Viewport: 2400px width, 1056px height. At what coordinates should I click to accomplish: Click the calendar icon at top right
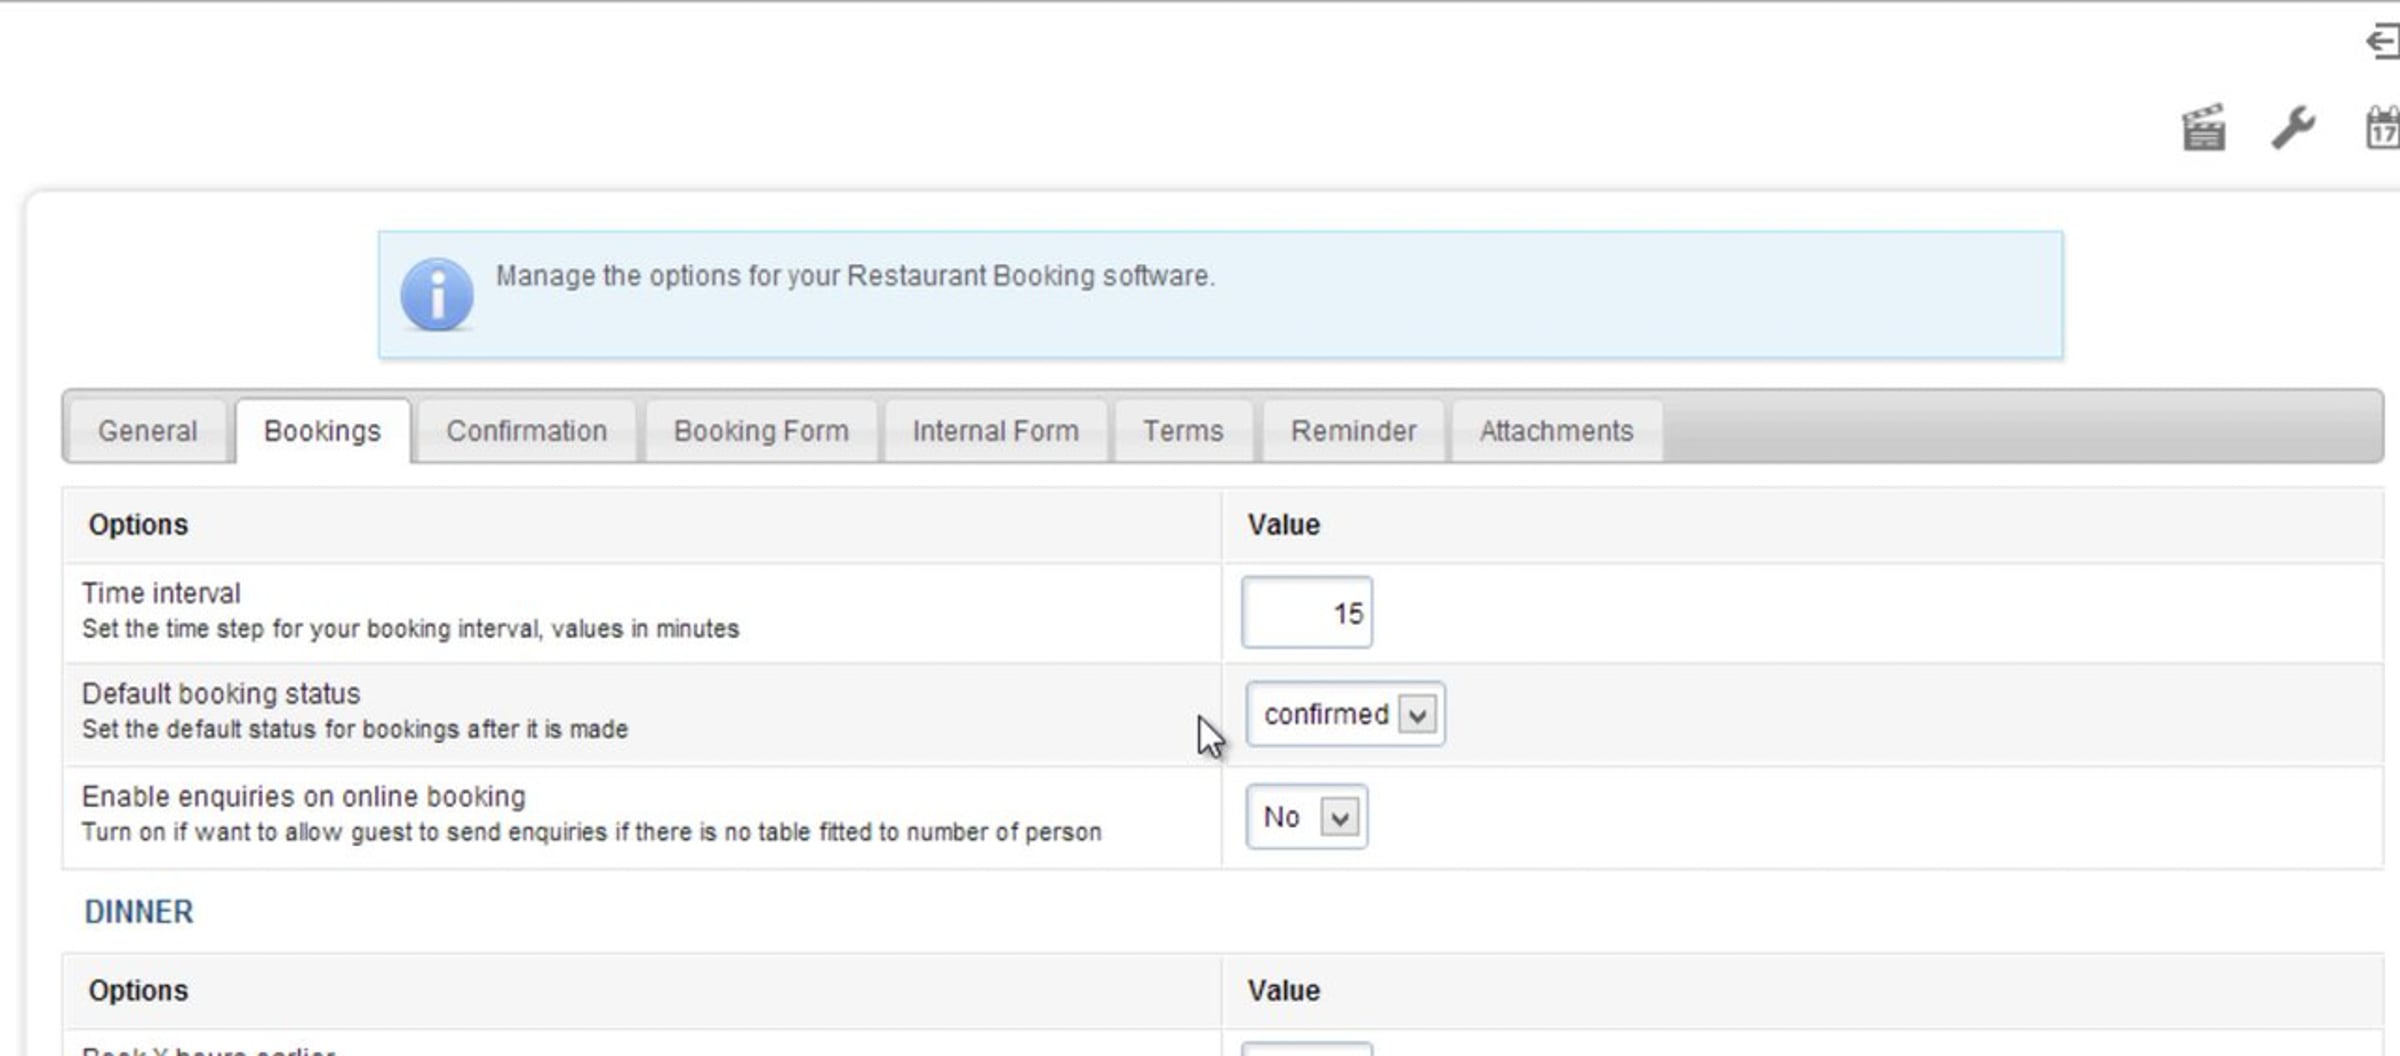2383,129
